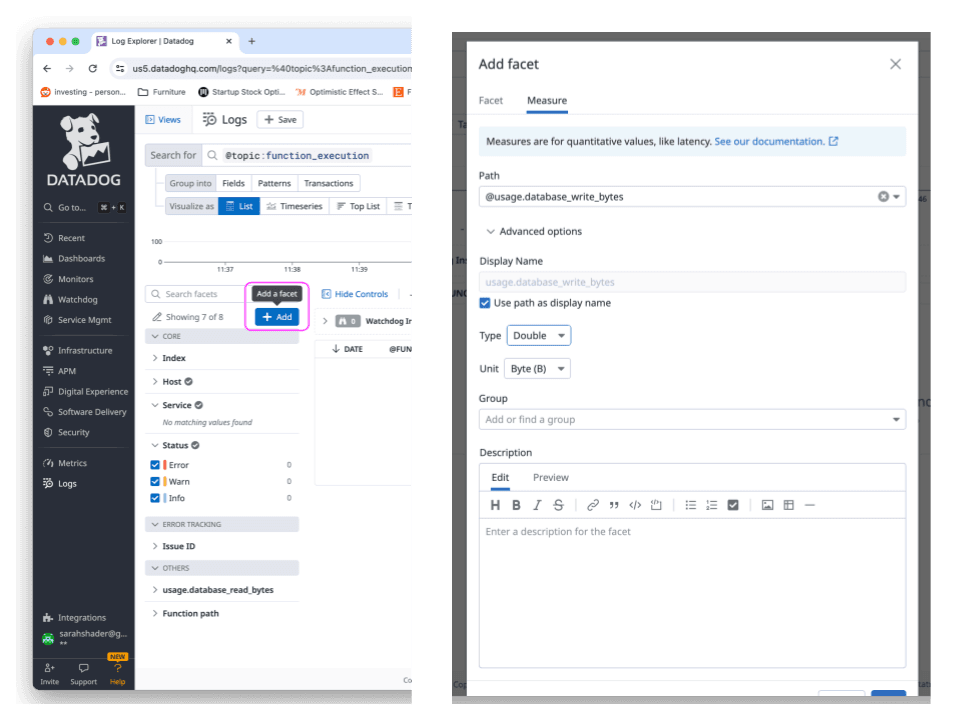Open the Type dropdown showing Double

[x=539, y=335]
